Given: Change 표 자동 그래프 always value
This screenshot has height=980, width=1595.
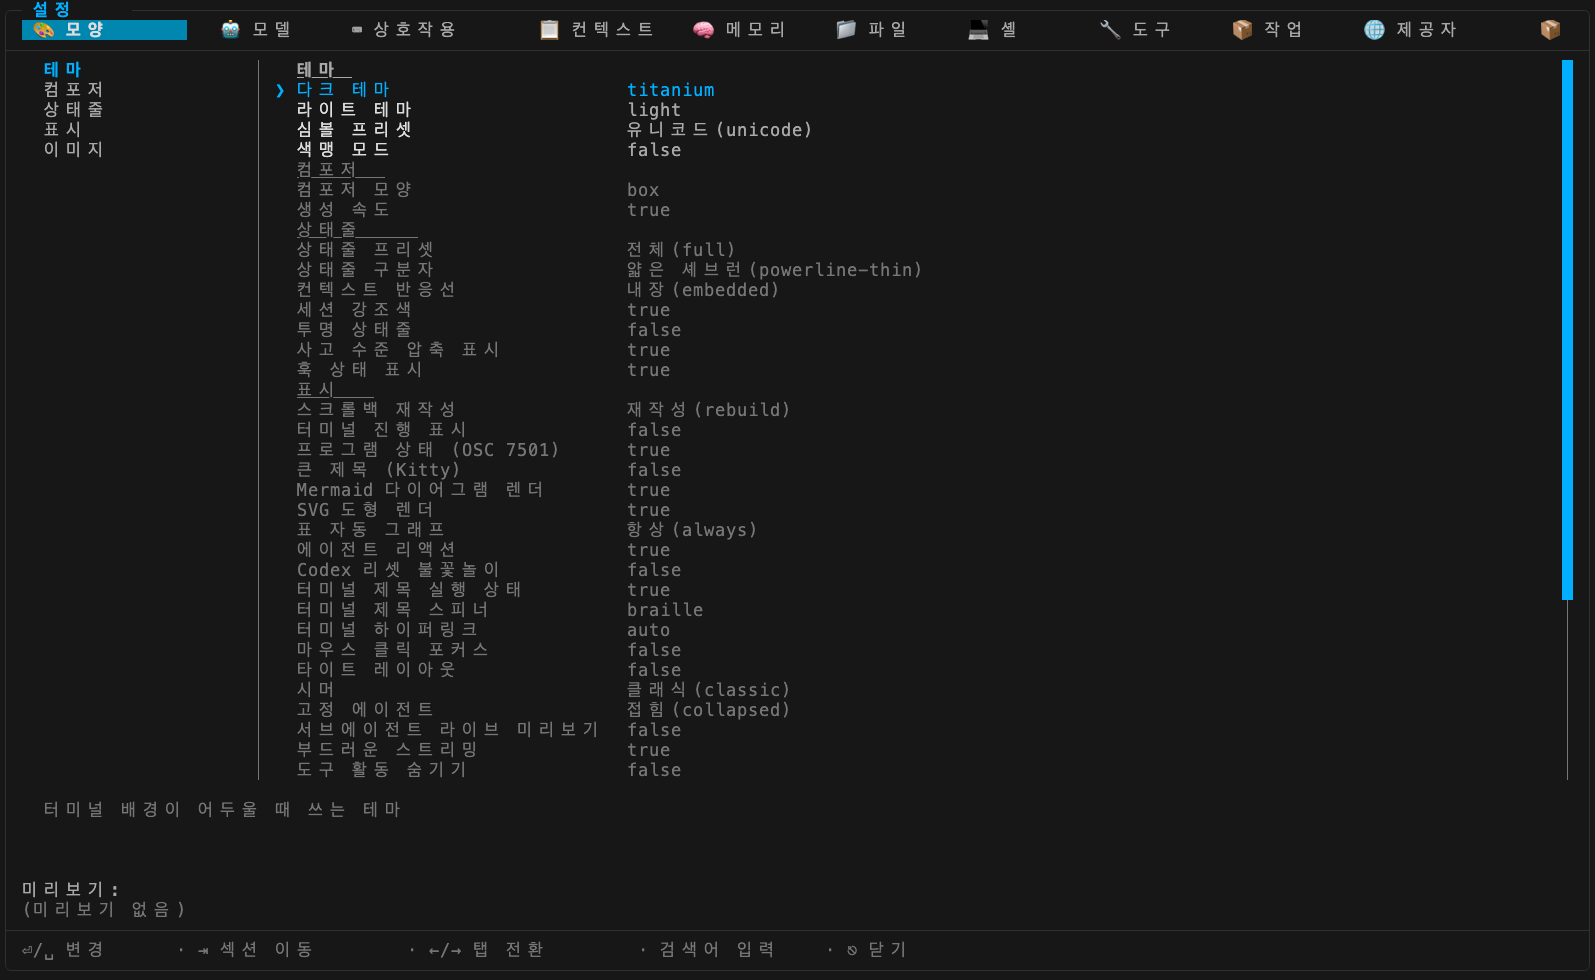Looking at the screenshot, I should tap(692, 530).
